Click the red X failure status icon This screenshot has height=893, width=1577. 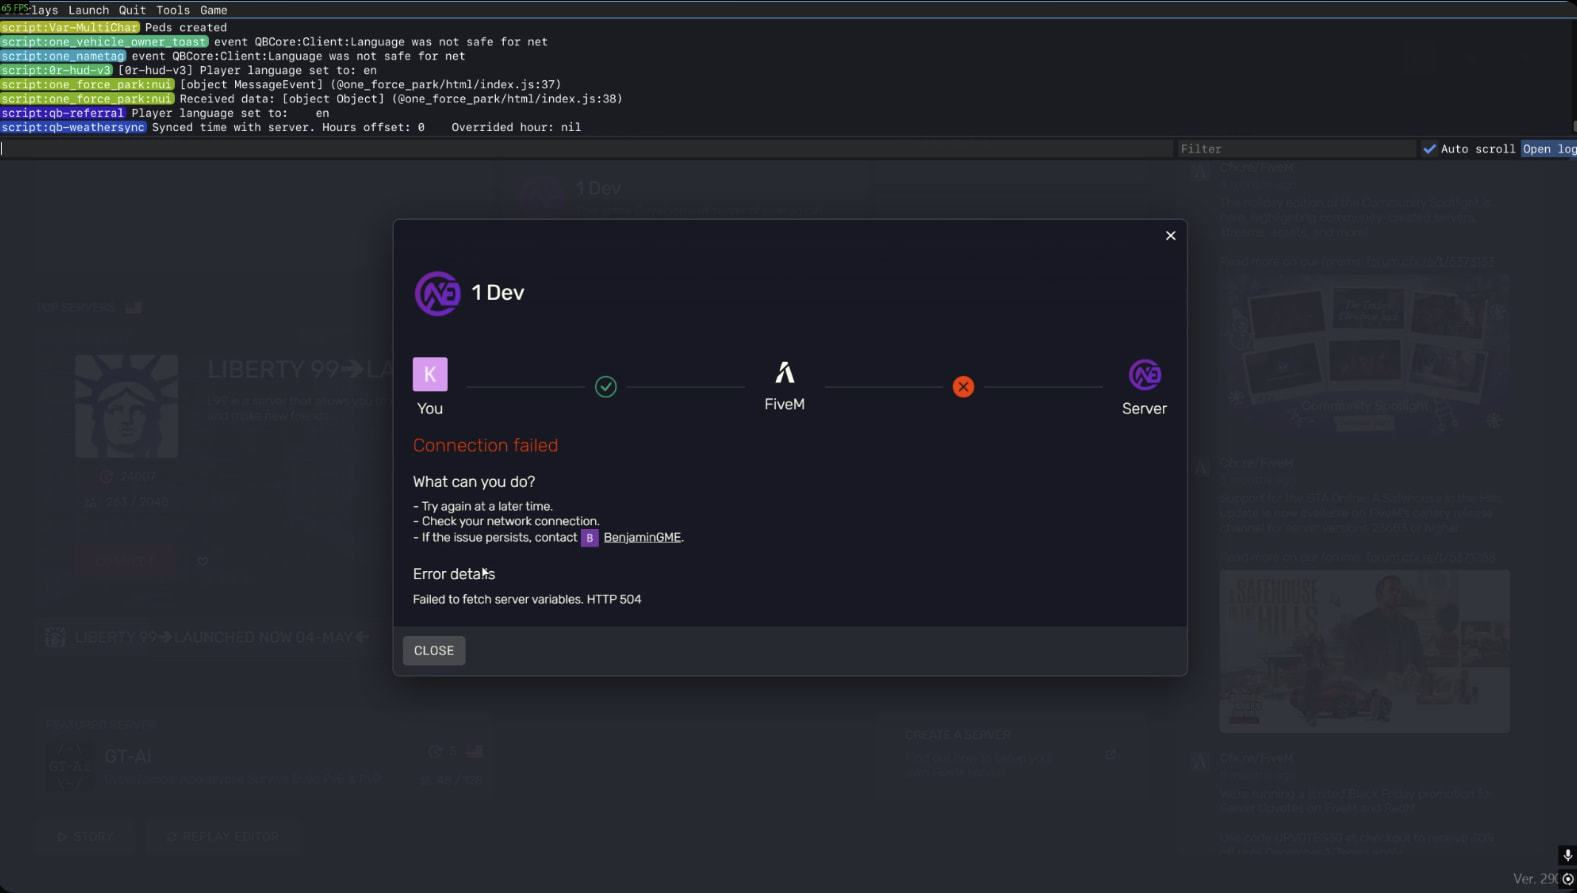[x=963, y=387]
